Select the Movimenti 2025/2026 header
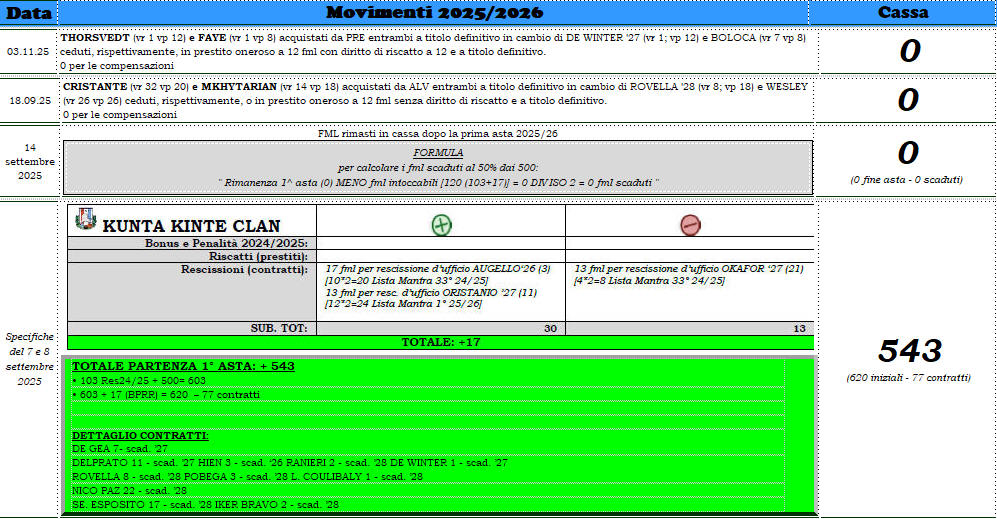This screenshot has height=519, width=997. [x=434, y=12]
